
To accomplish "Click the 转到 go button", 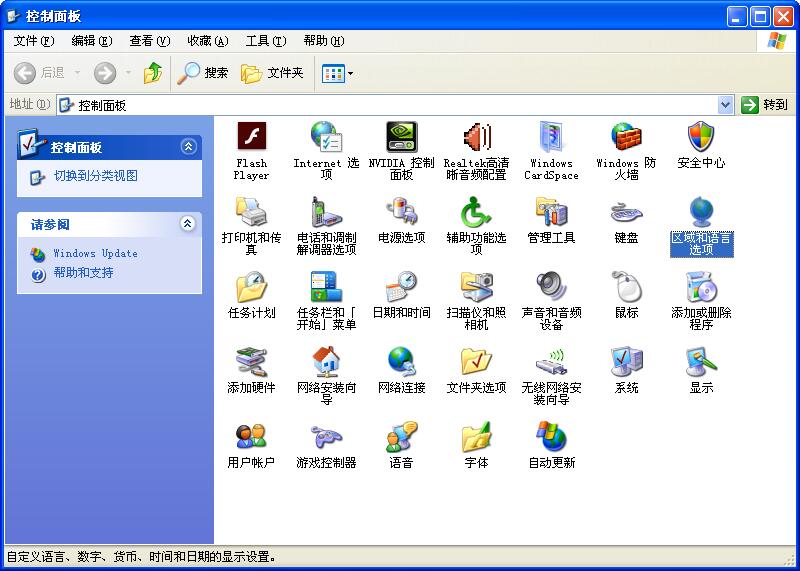I will [x=765, y=105].
